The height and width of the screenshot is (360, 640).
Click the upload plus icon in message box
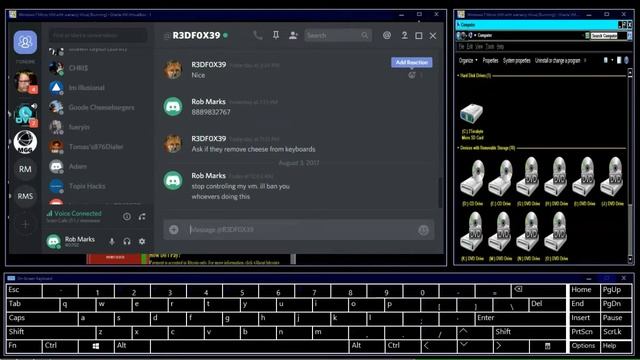coord(174,230)
